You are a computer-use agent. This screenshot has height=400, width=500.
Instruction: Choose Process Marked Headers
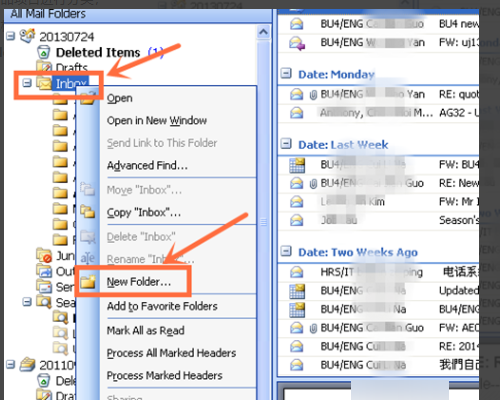[165, 375]
